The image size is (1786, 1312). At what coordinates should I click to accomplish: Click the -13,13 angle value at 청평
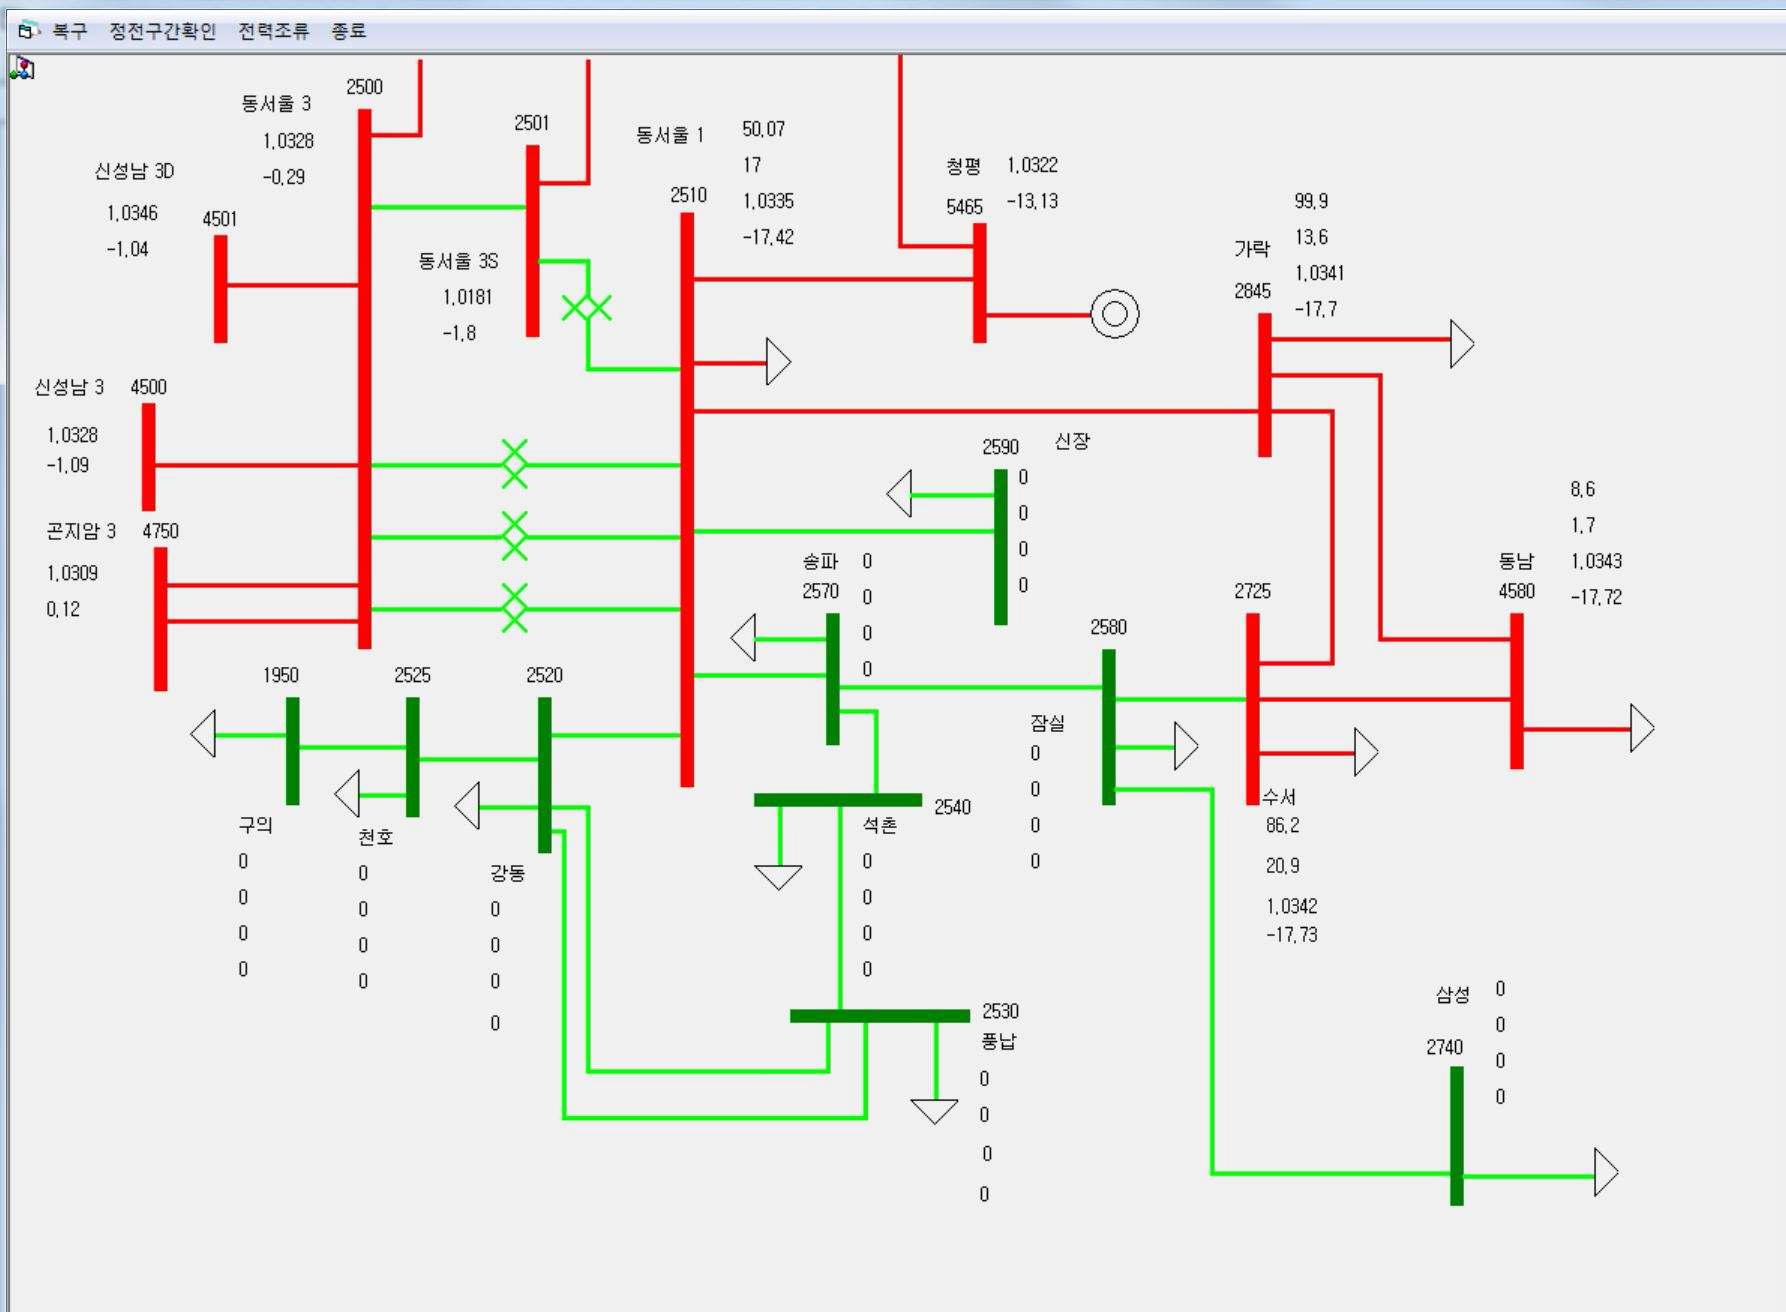(x=1032, y=201)
